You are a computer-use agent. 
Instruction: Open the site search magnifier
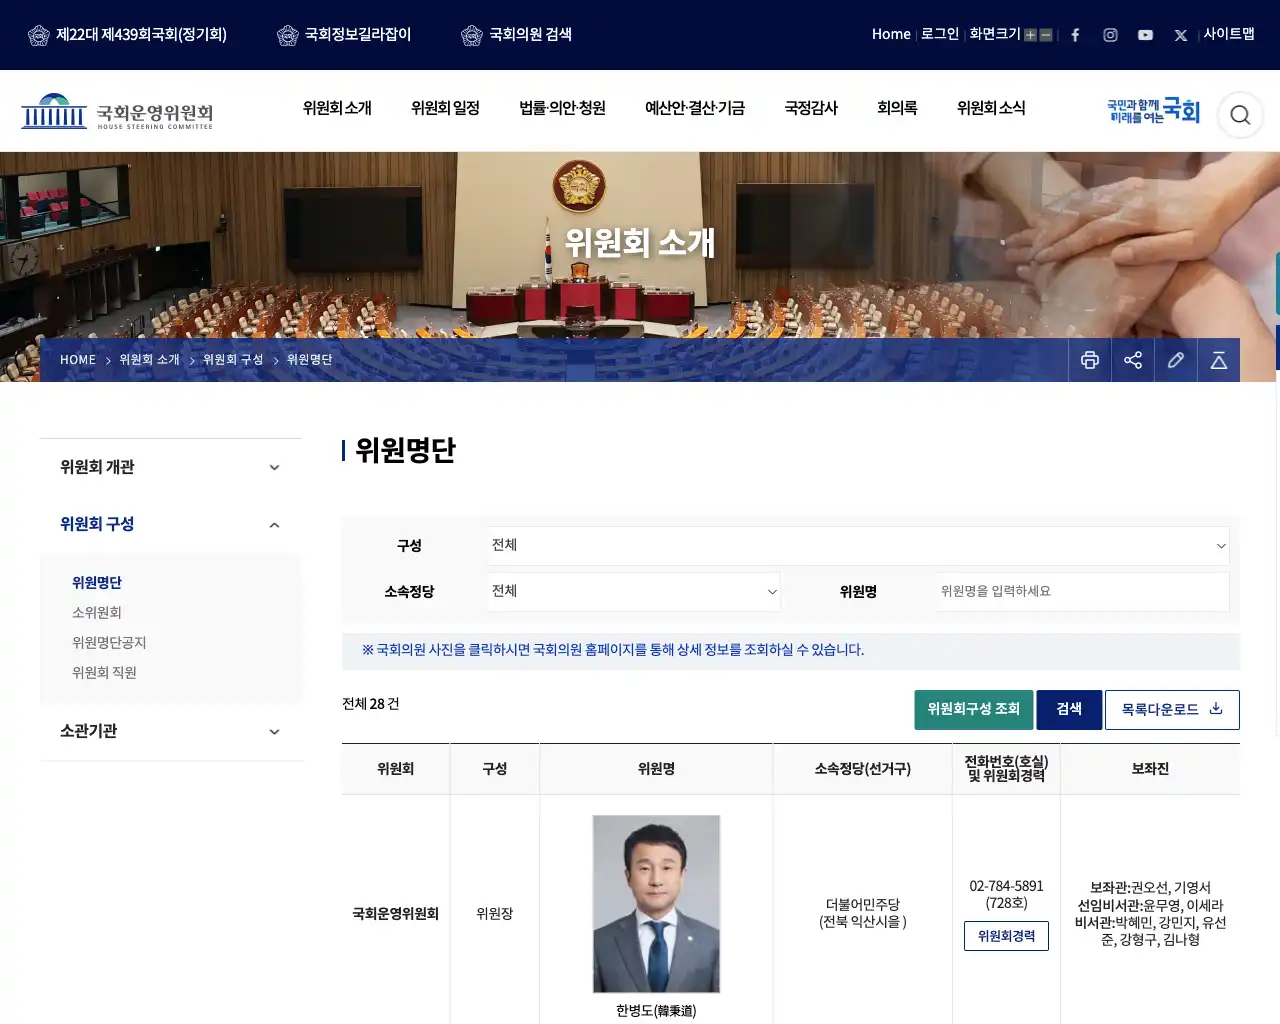tap(1240, 115)
